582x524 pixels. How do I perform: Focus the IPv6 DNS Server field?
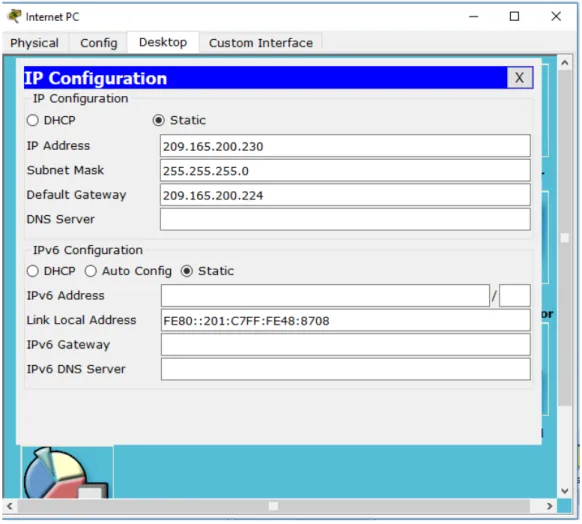pos(346,369)
